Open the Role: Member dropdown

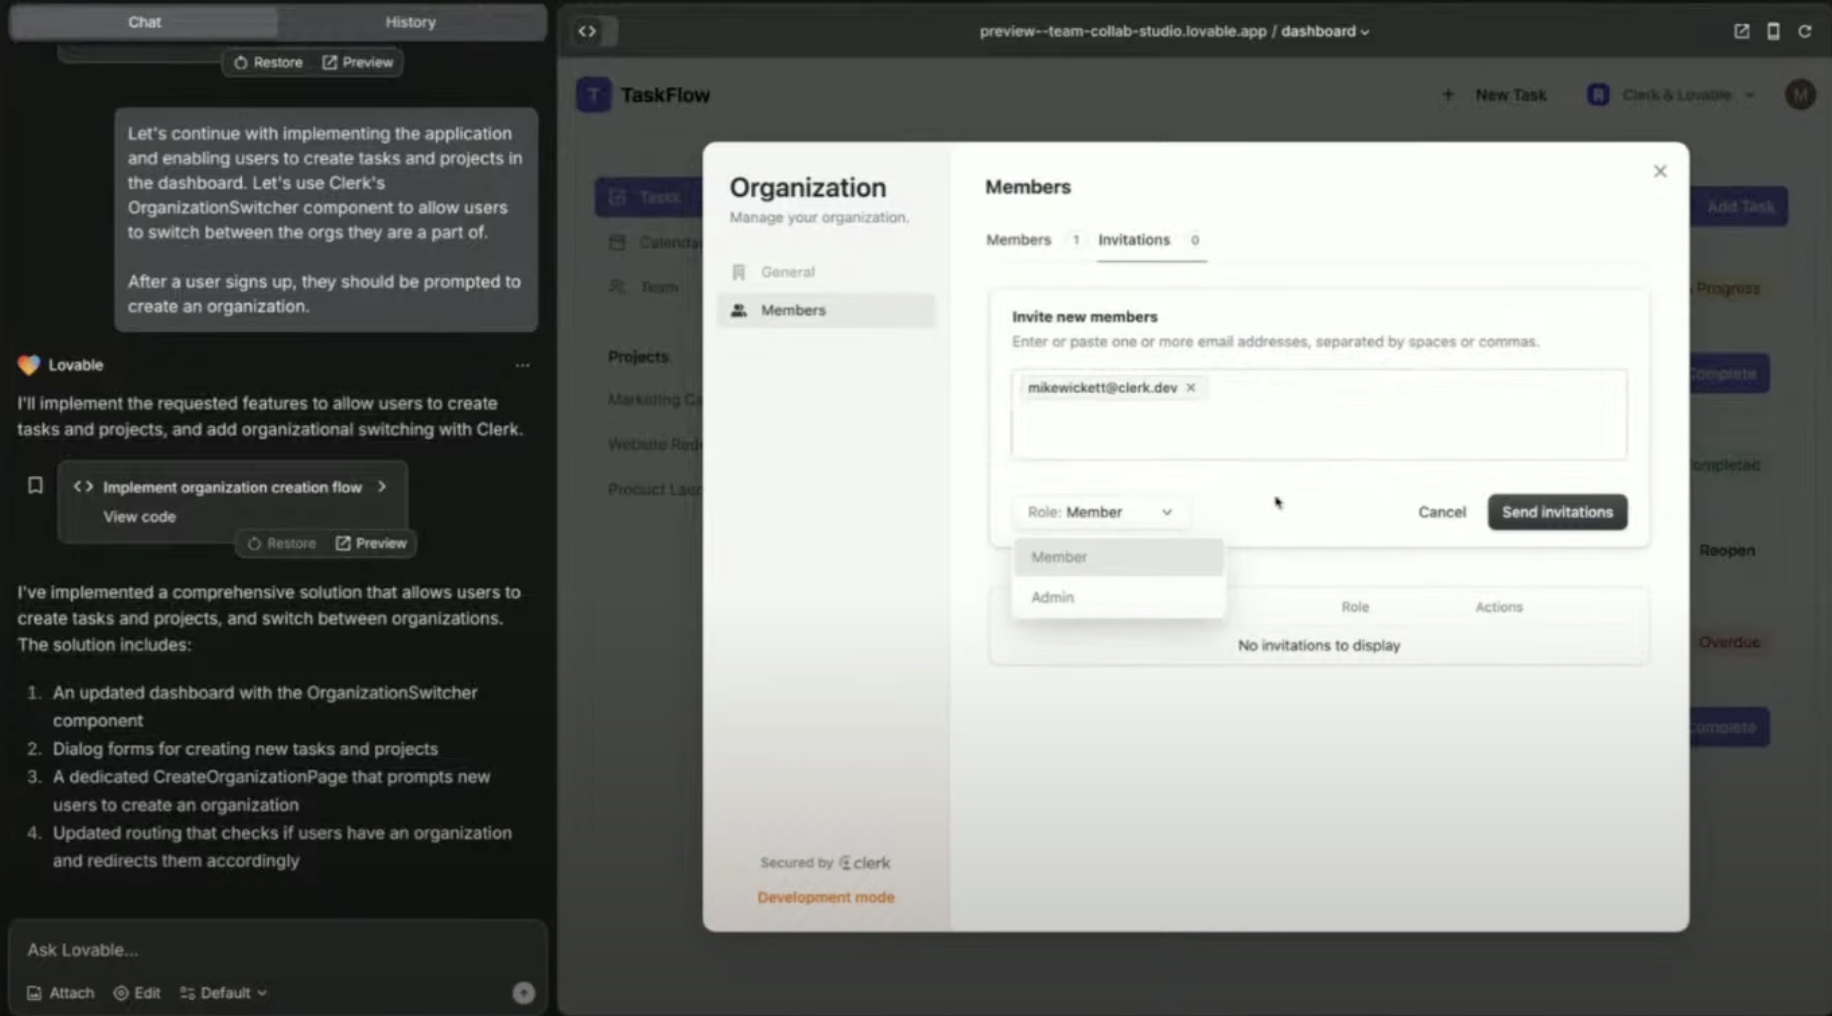point(1100,512)
